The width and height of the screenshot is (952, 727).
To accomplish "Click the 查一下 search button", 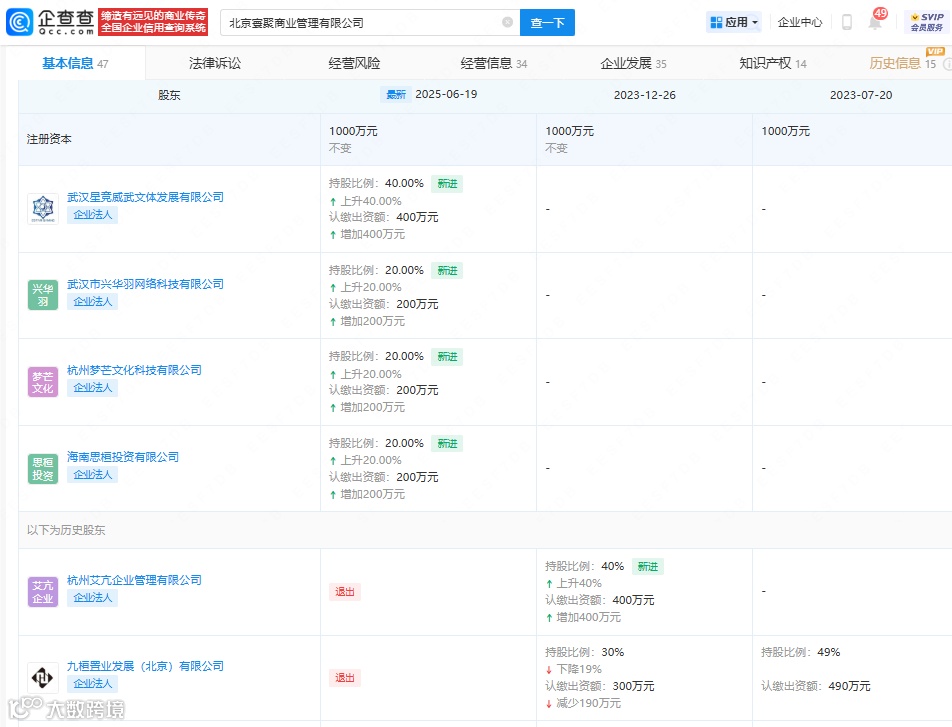I will (x=548, y=22).
